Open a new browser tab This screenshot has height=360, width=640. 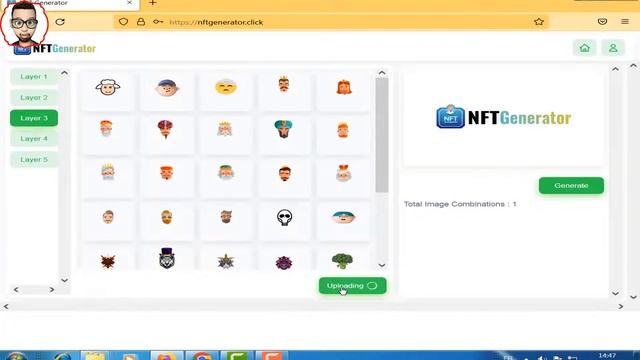pos(152,3)
